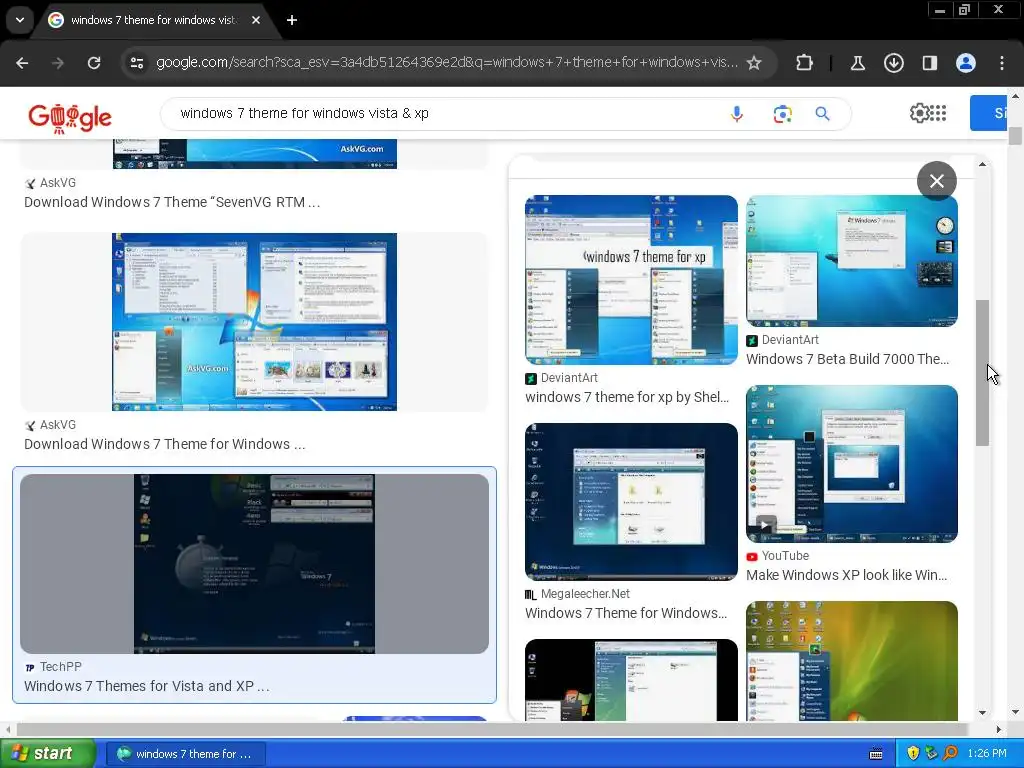Open windows 7 theme for xp DeviantArt thumbnail
Image resolution: width=1024 pixels, height=768 pixels.
click(x=632, y=280)
